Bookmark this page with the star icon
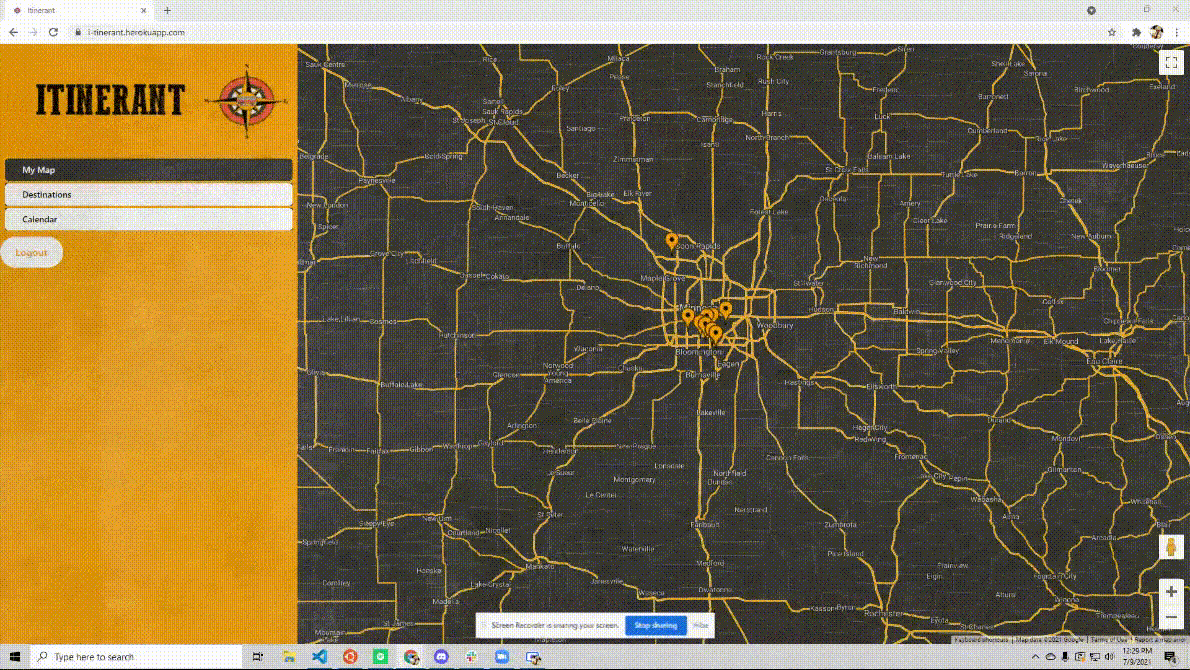The height and width of the screenshot is (670, 1190). point(1112,32)
